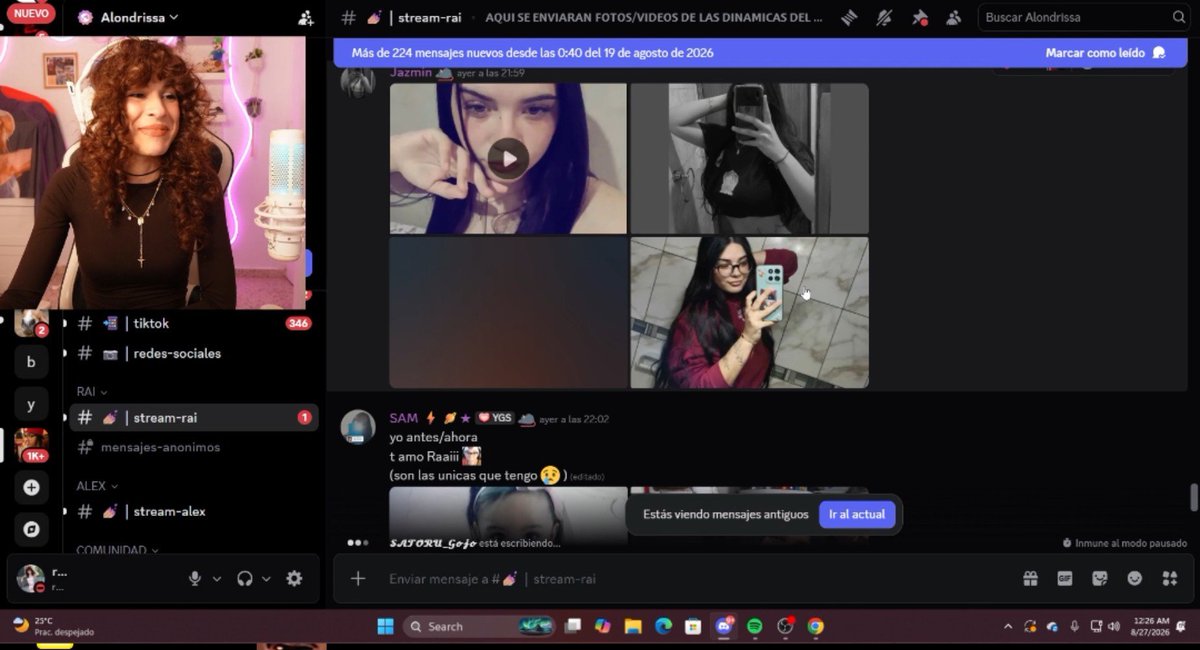Open the emoji picker
This screenshot has width=1200, height=650.
pos(1135,578)
